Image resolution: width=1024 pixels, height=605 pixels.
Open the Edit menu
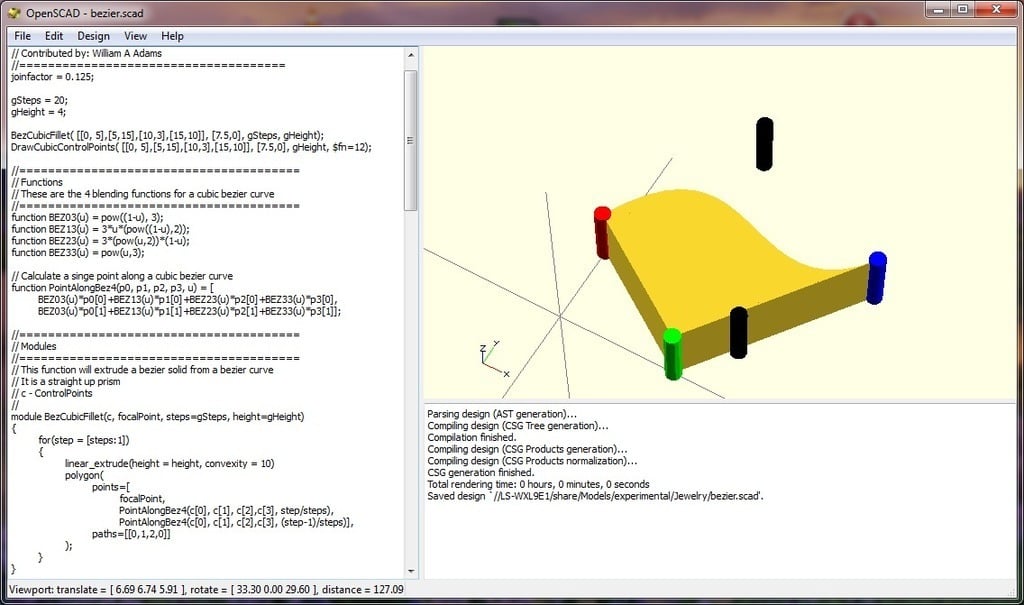coord(53,35)
